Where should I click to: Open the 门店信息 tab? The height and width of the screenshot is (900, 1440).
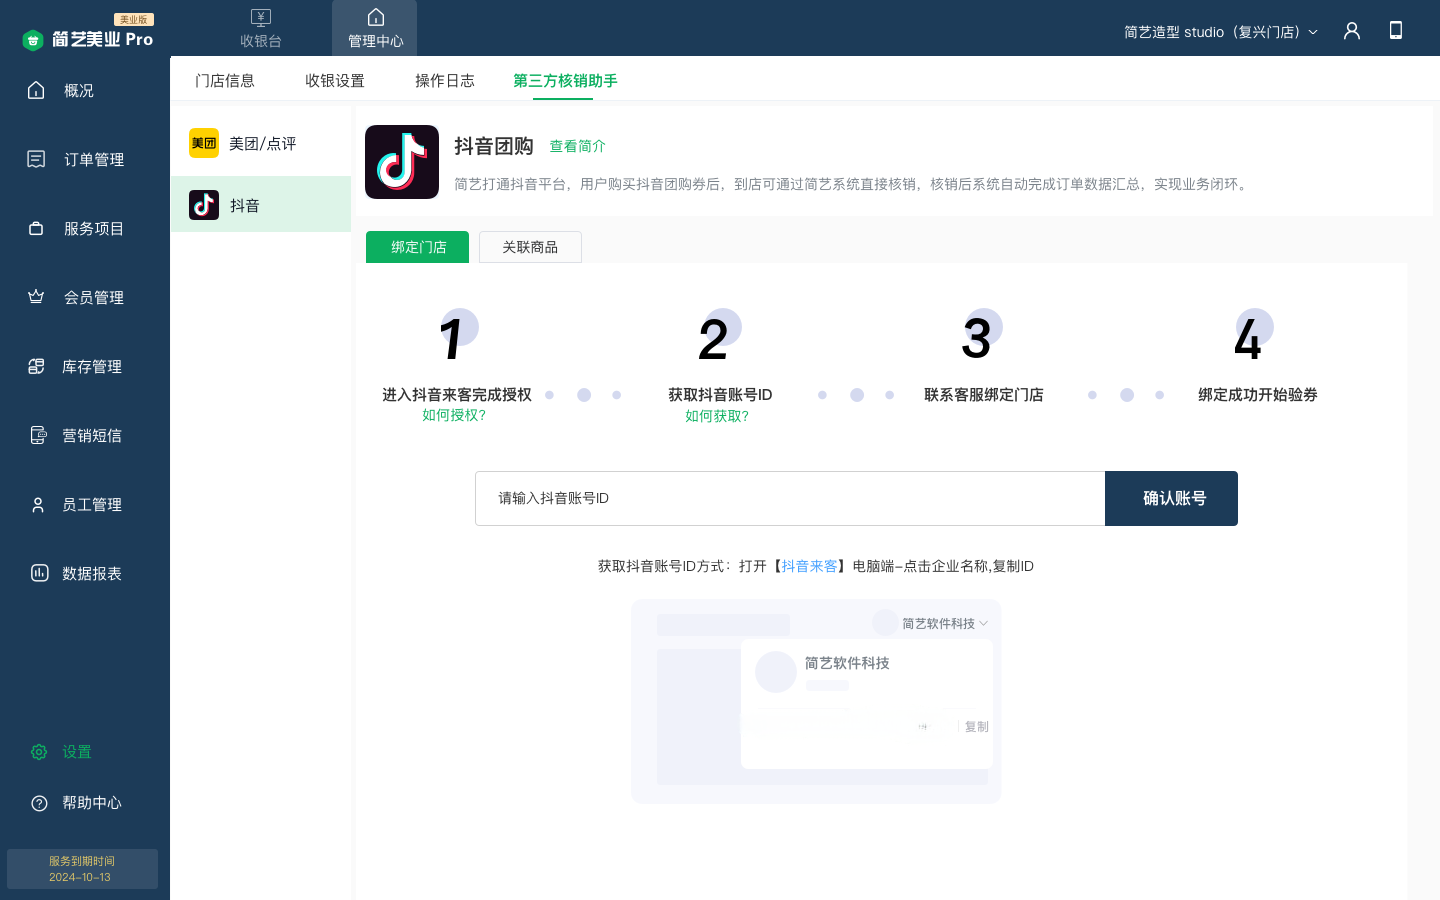click(x=225, y=80)
